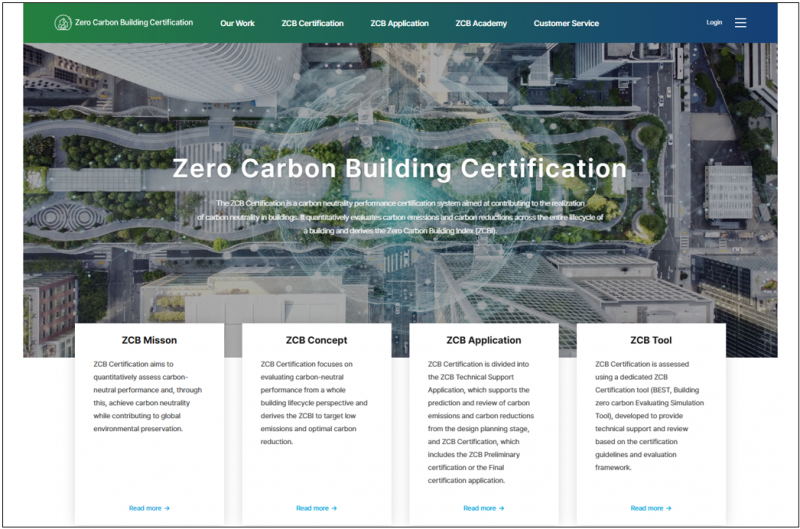Screen dimensions: 800x529
Task: Read more about ZCB Misson
Action: pos(145,508)
